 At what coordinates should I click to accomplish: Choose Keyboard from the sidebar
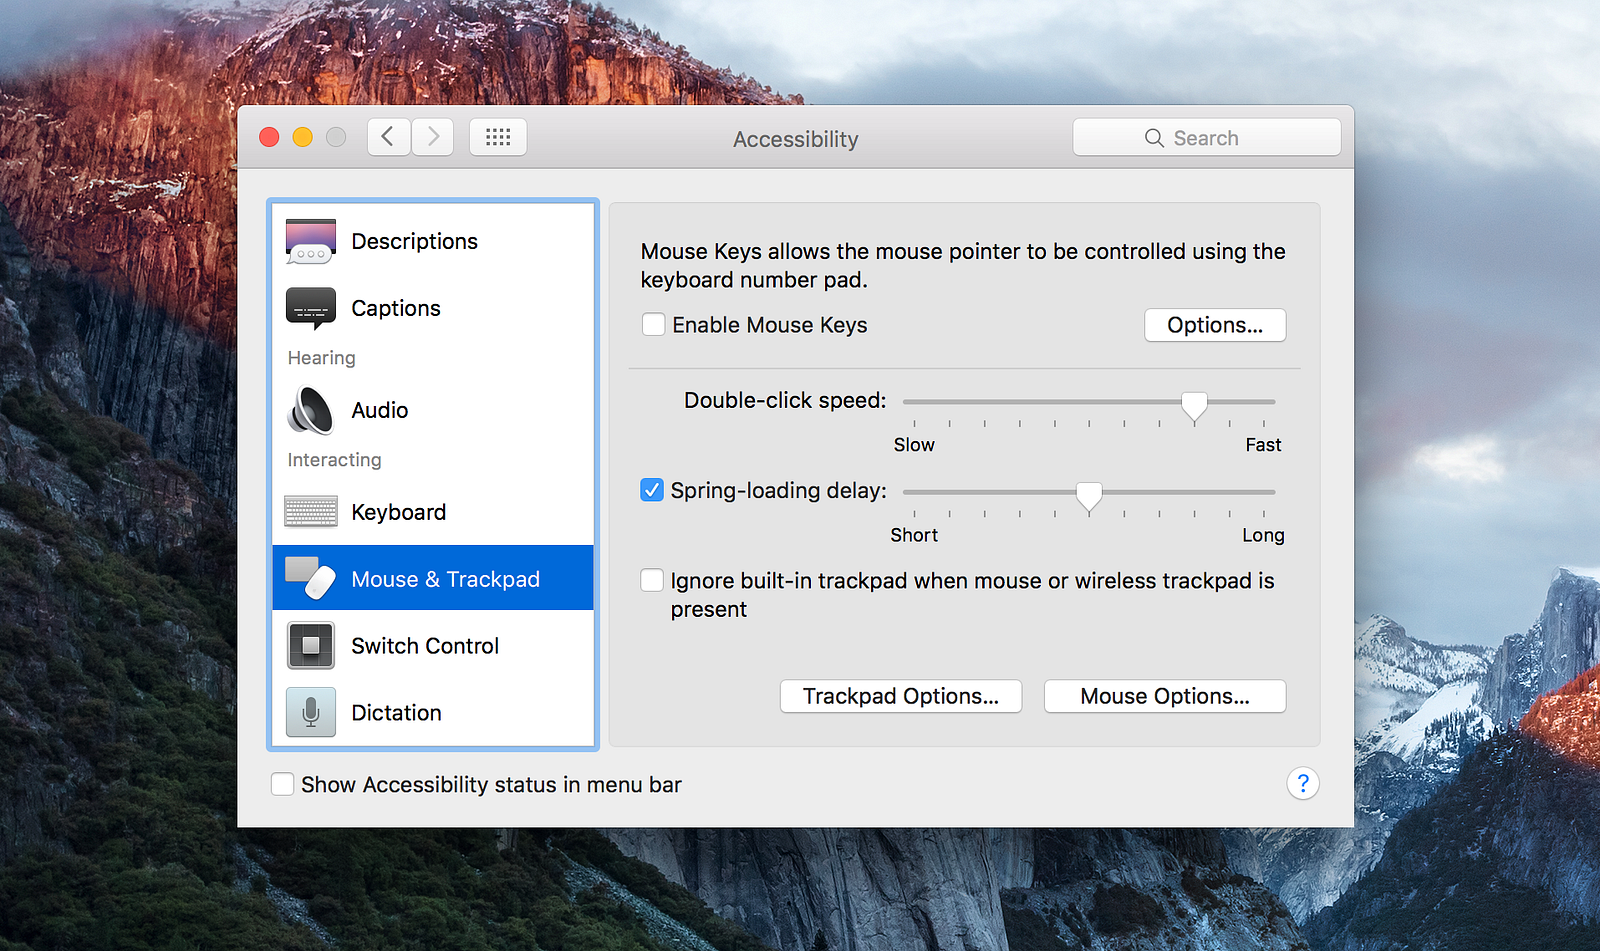click(399, 512)
